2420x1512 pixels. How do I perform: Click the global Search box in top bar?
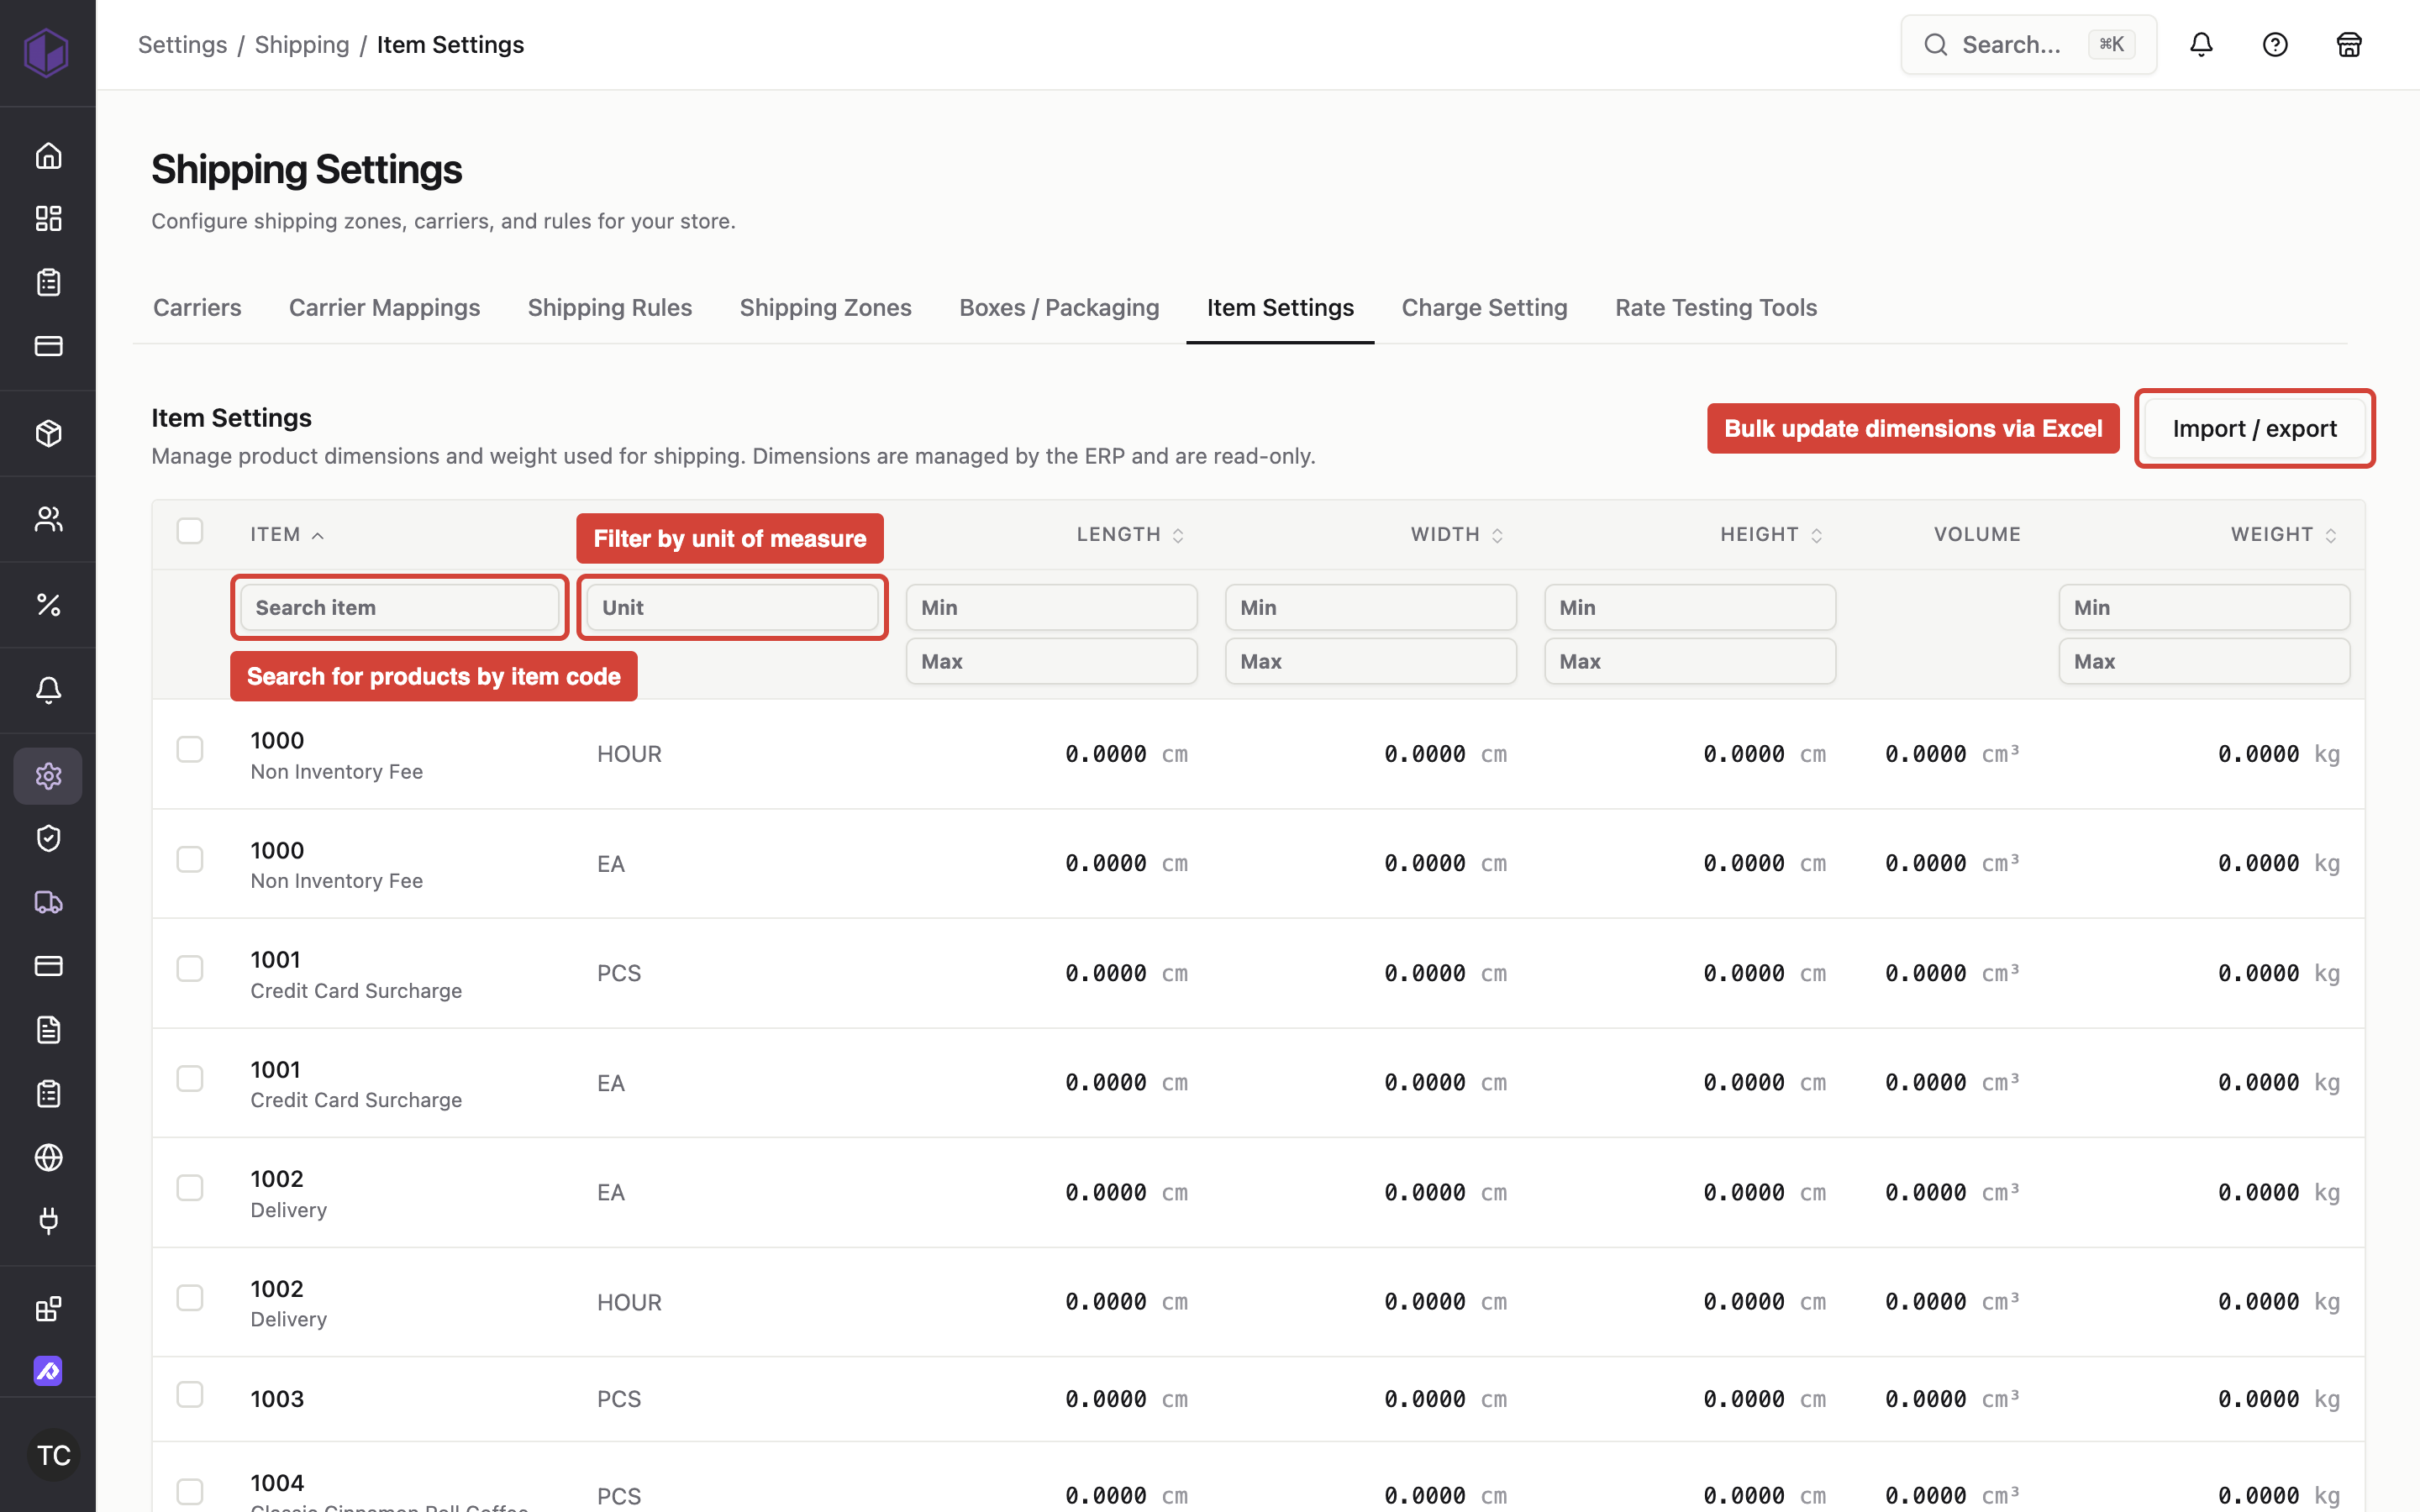click(2028, 45)
